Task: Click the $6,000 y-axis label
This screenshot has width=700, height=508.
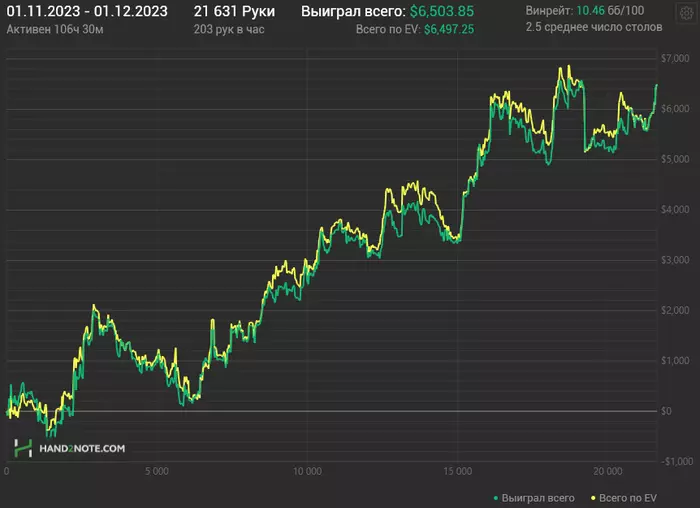Action: [x=675, y=108]
